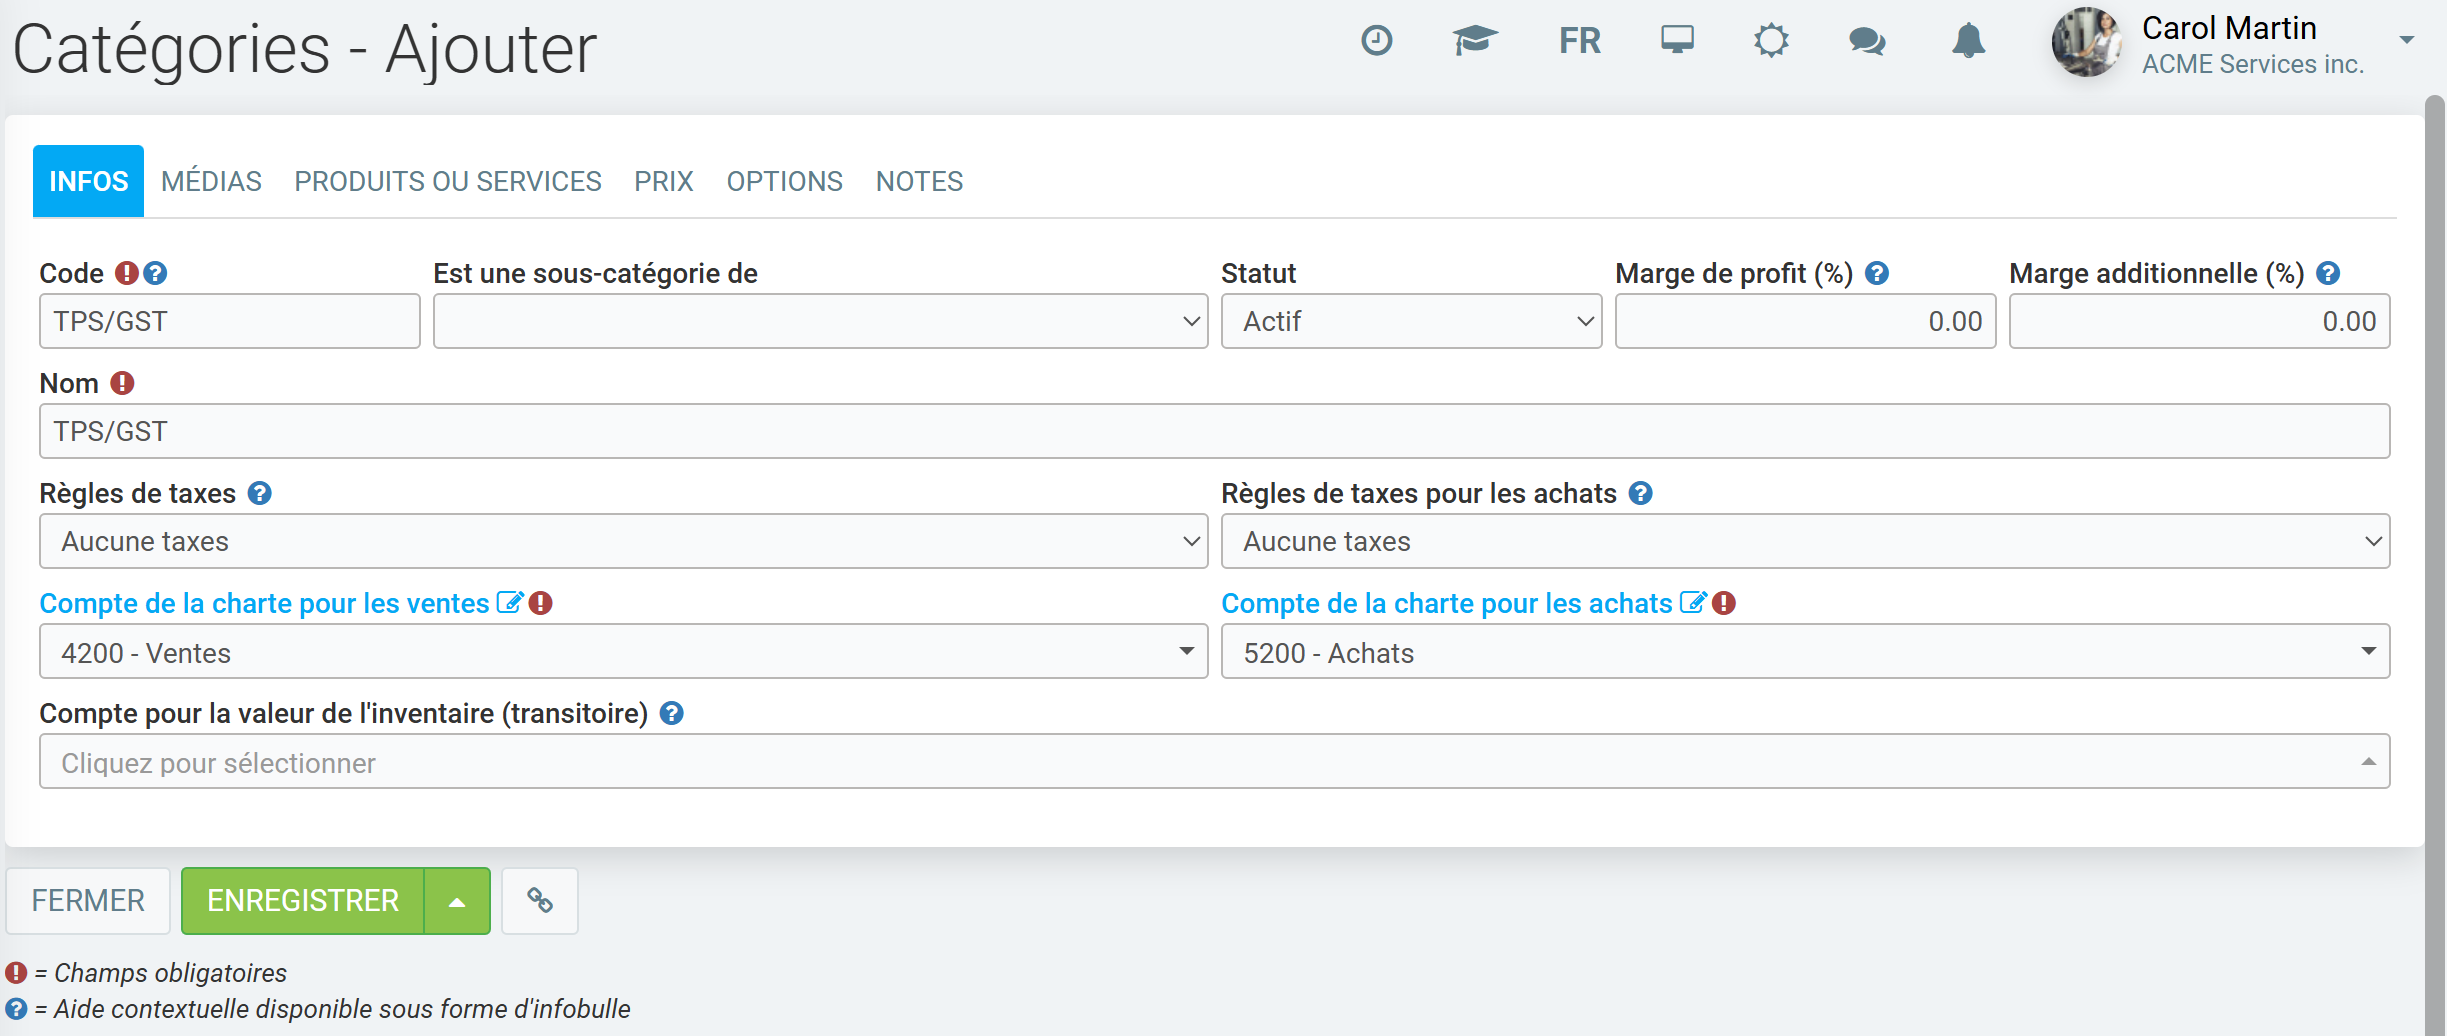The image size is (2447, 1036).
Task: Open the sous-catégorie parent dropdown
Action: pyautogui.click(x=820, y=321)
